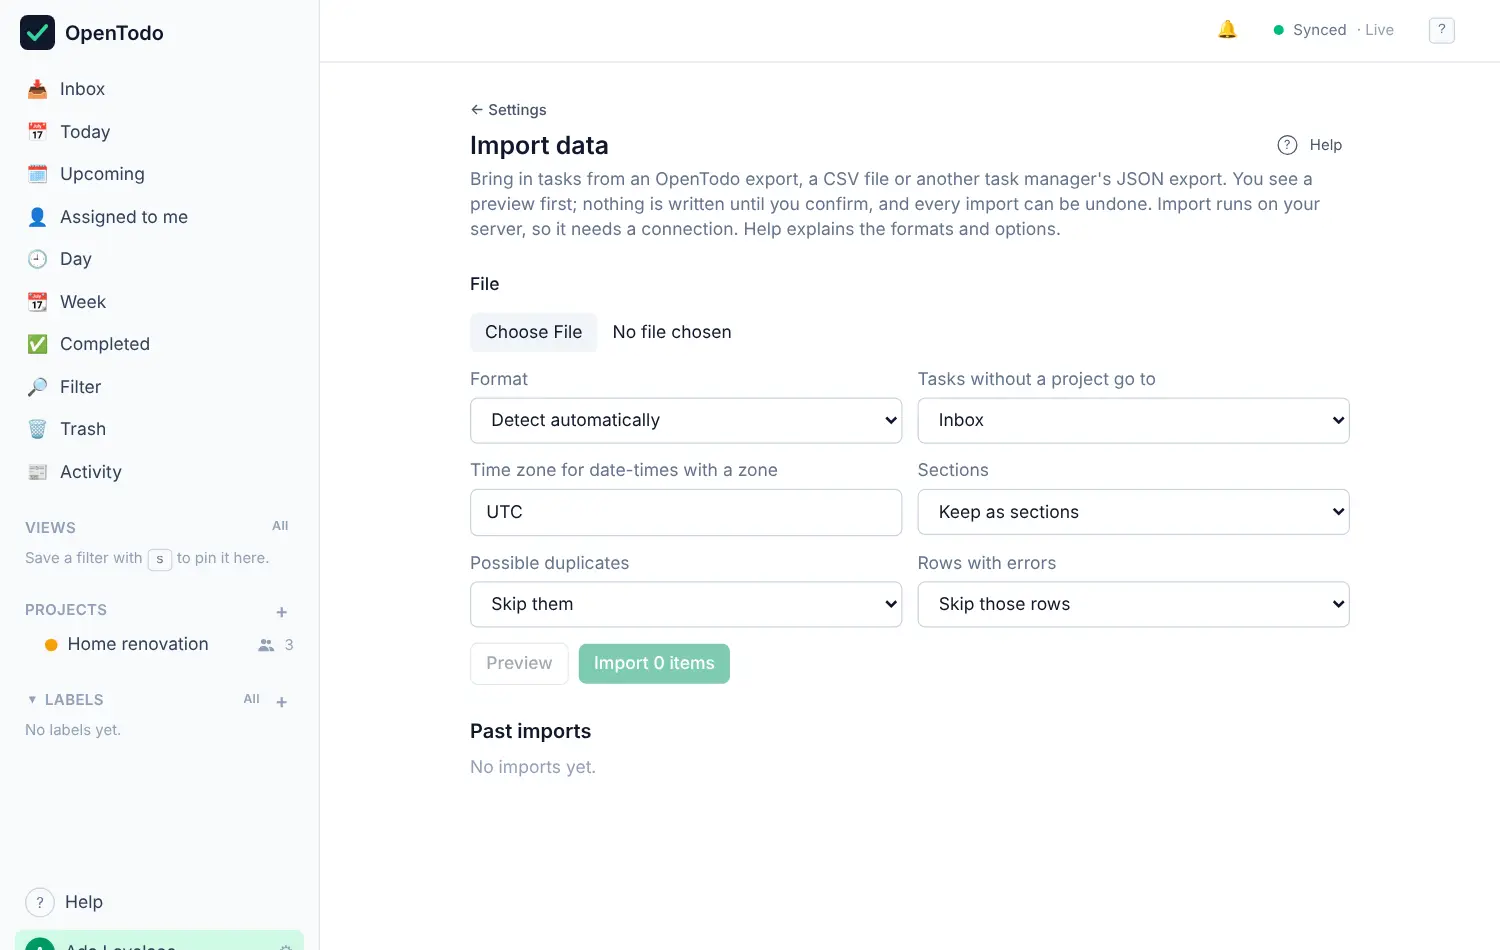This screenshot has width=1500, height=950.
Task: Add a new project with plus icon
Action: (282, 612)
